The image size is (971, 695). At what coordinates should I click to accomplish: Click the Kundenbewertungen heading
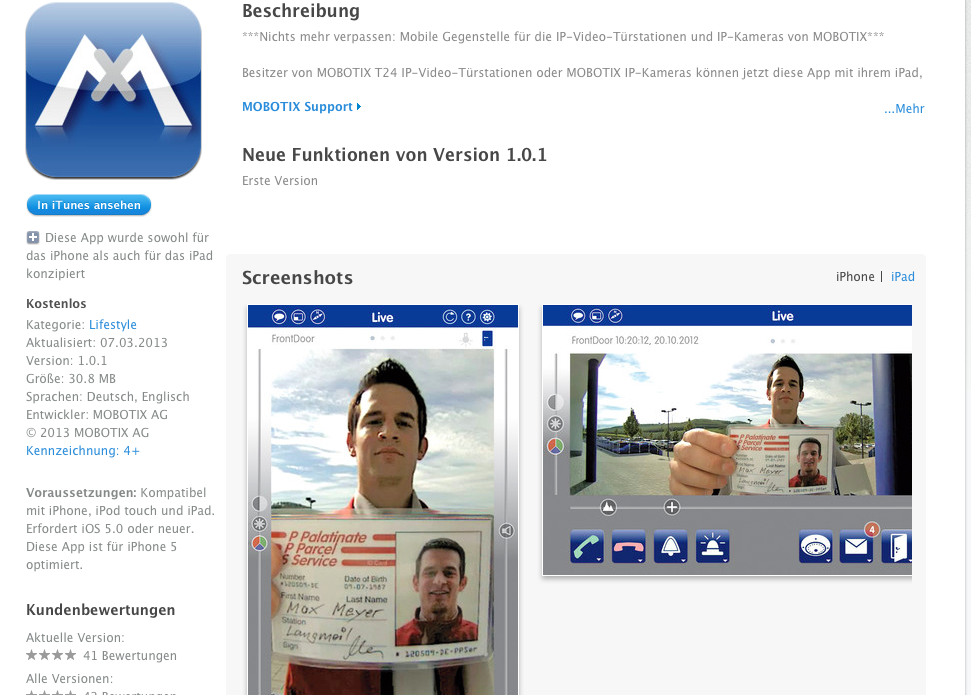click(101, 610)
